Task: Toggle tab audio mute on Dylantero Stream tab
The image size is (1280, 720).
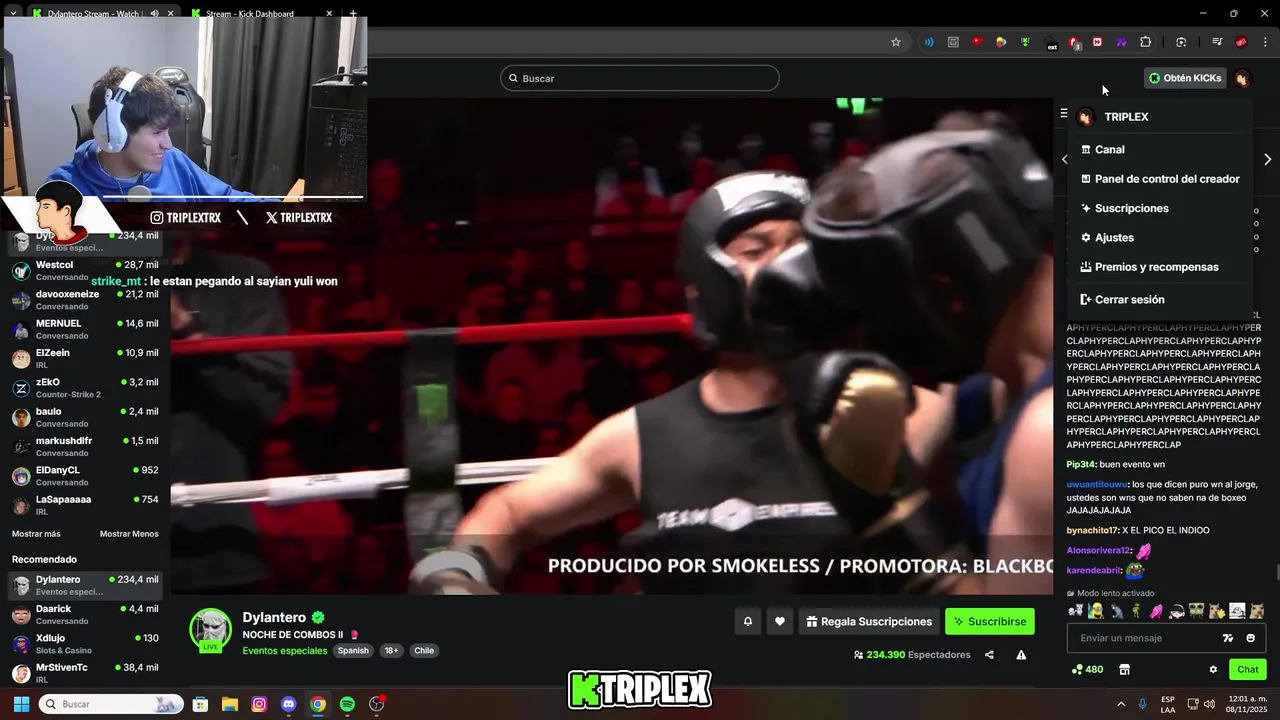Action: click(x=155, y=14)
